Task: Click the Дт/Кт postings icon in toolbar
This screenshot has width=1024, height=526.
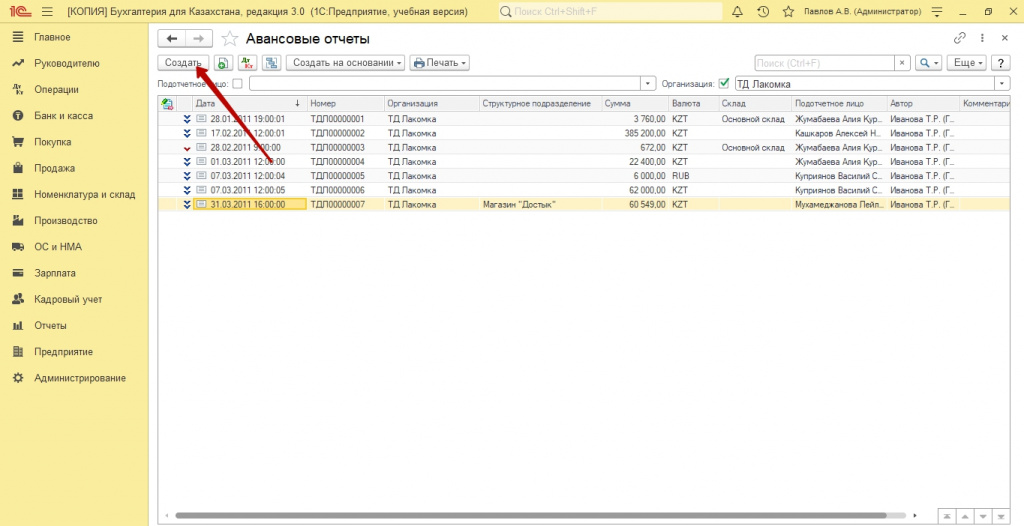Action: pos(247,62)
